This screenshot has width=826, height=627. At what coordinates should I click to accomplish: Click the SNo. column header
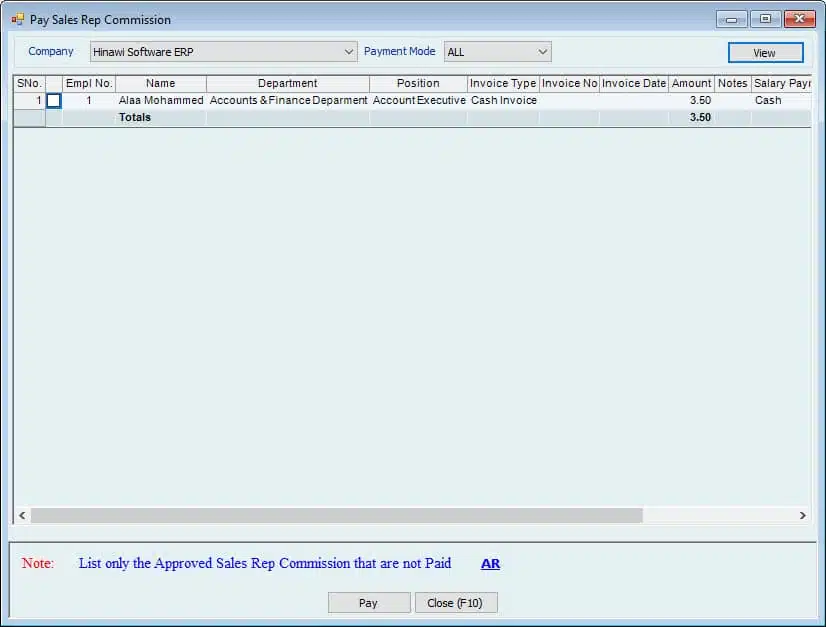(30, 83)
